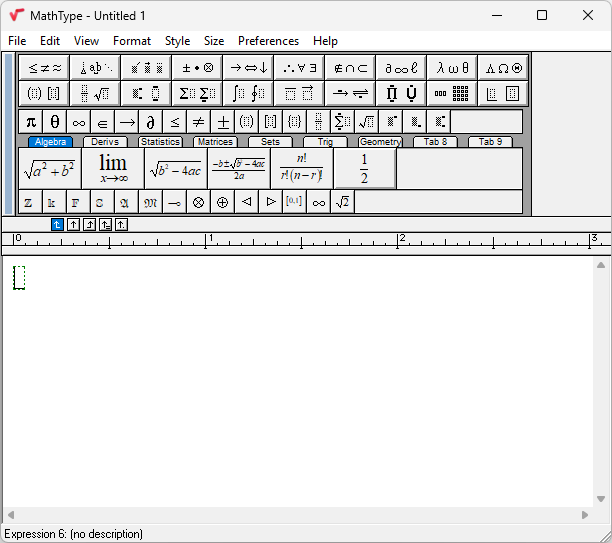Insert the right arrow symbol
This screenshot has width=612, height=543.
[127, 122]
